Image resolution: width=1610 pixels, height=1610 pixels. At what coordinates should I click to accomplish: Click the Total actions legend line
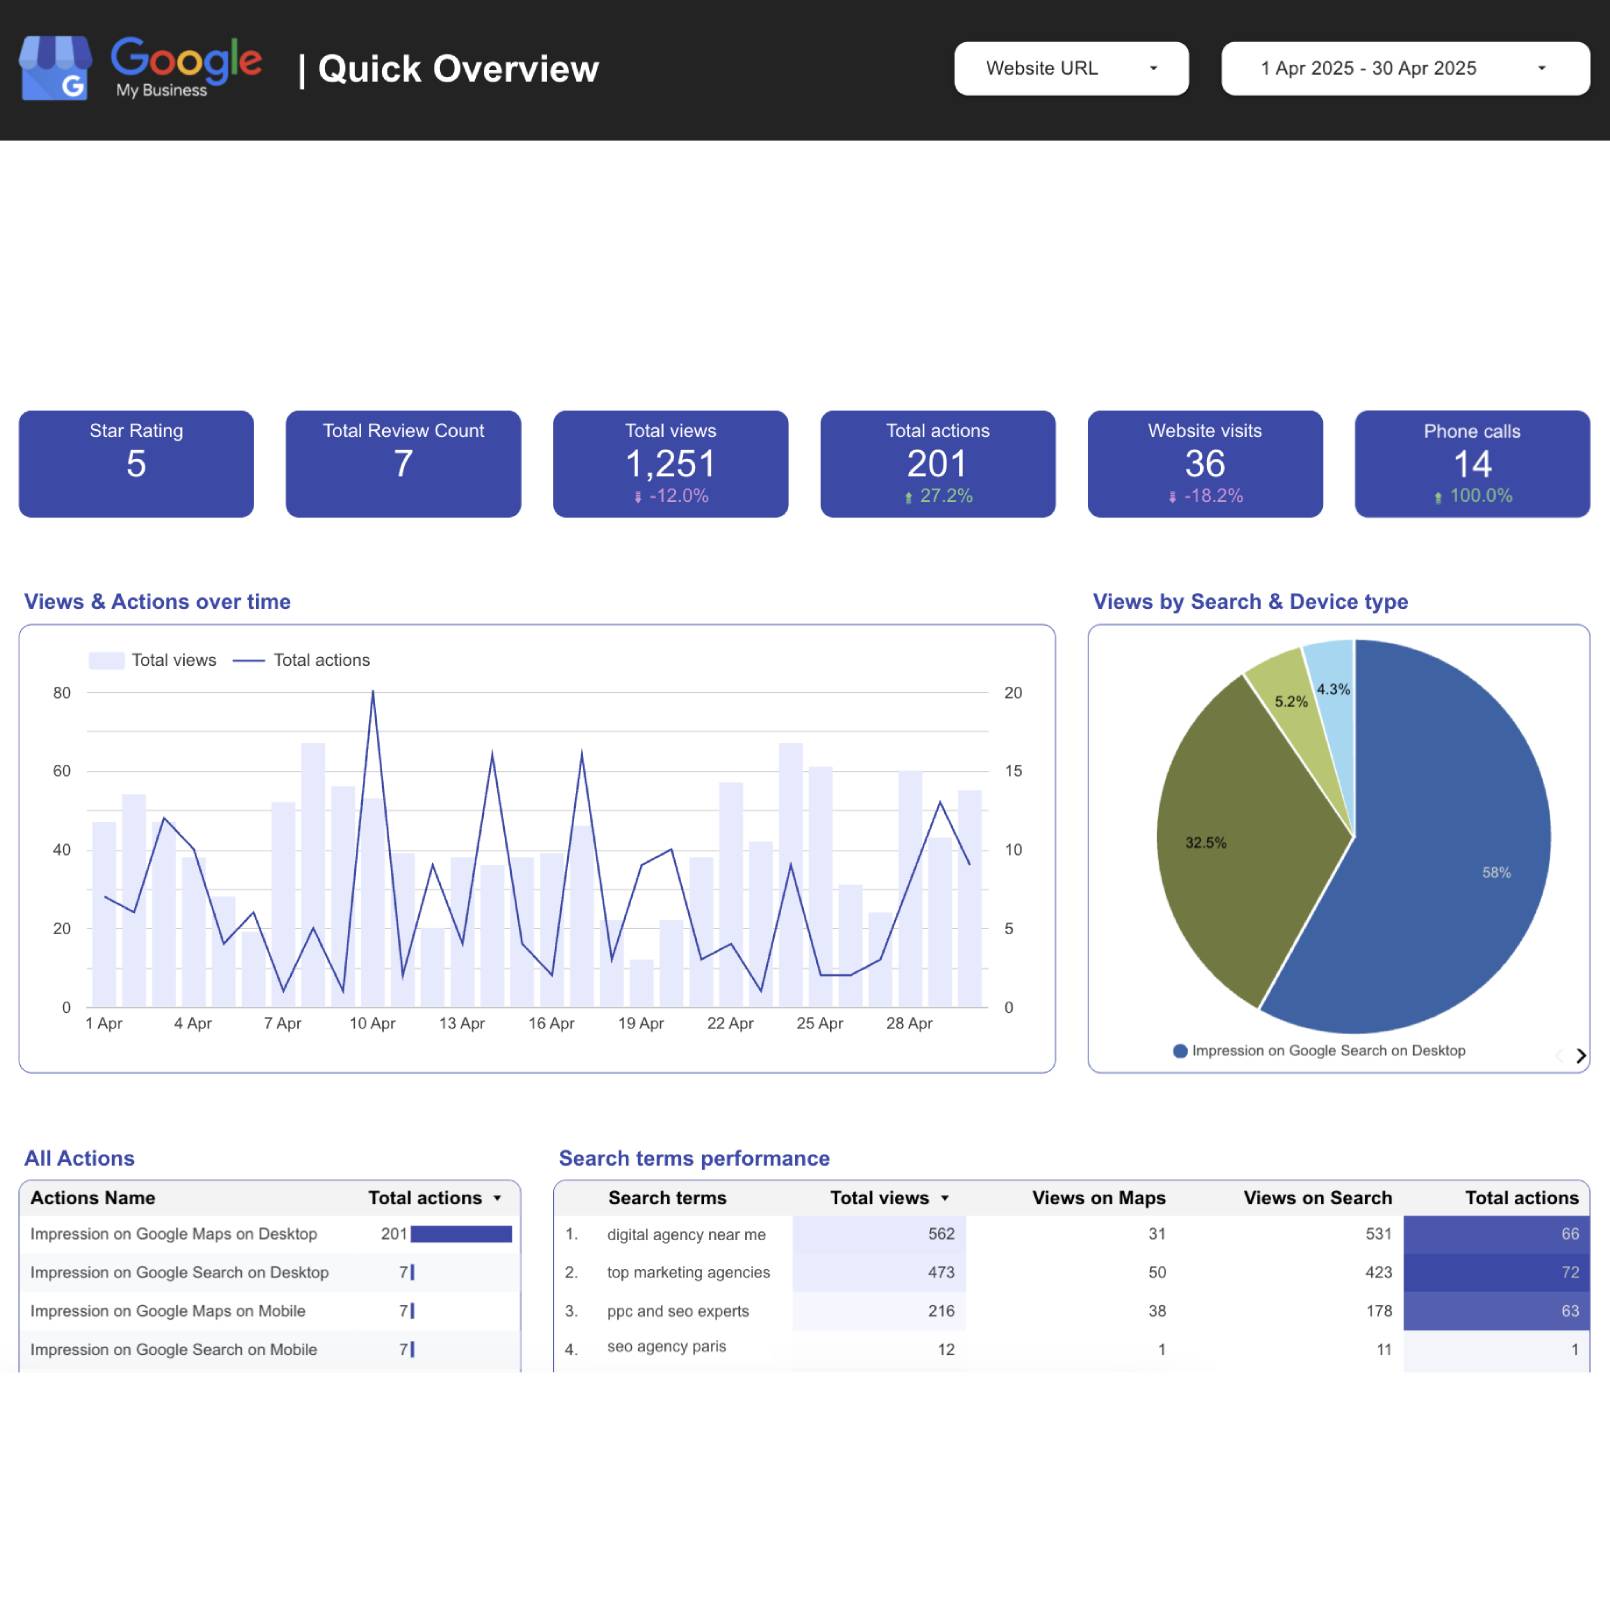tap(248, 660)
